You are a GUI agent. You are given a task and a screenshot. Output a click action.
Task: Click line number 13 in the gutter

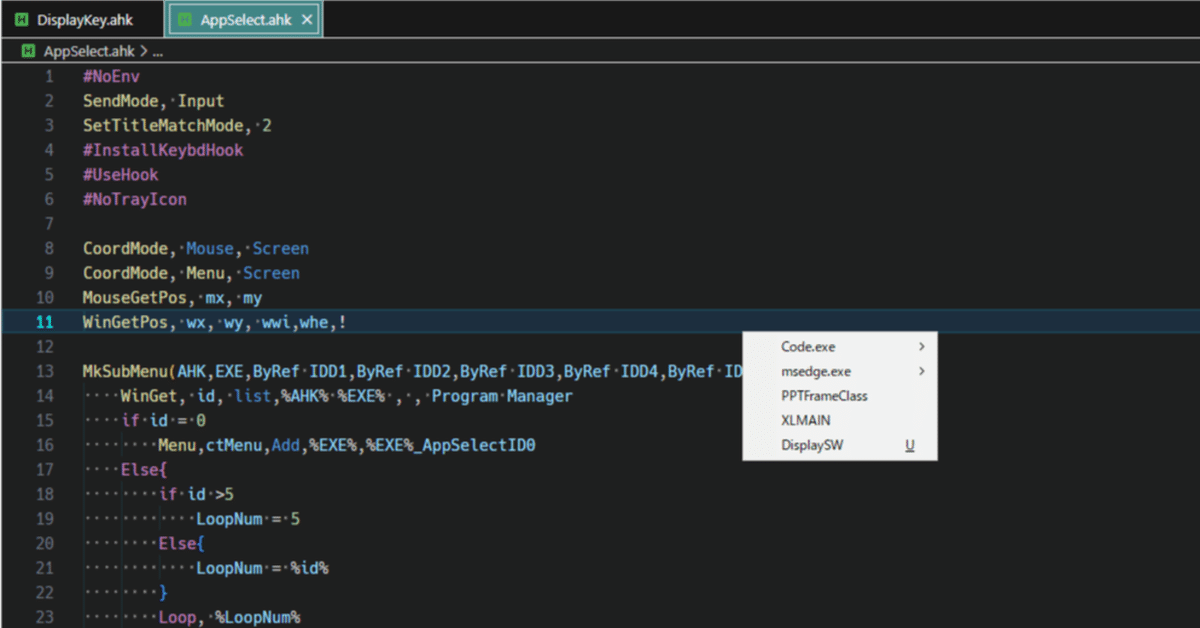[45, 371]
